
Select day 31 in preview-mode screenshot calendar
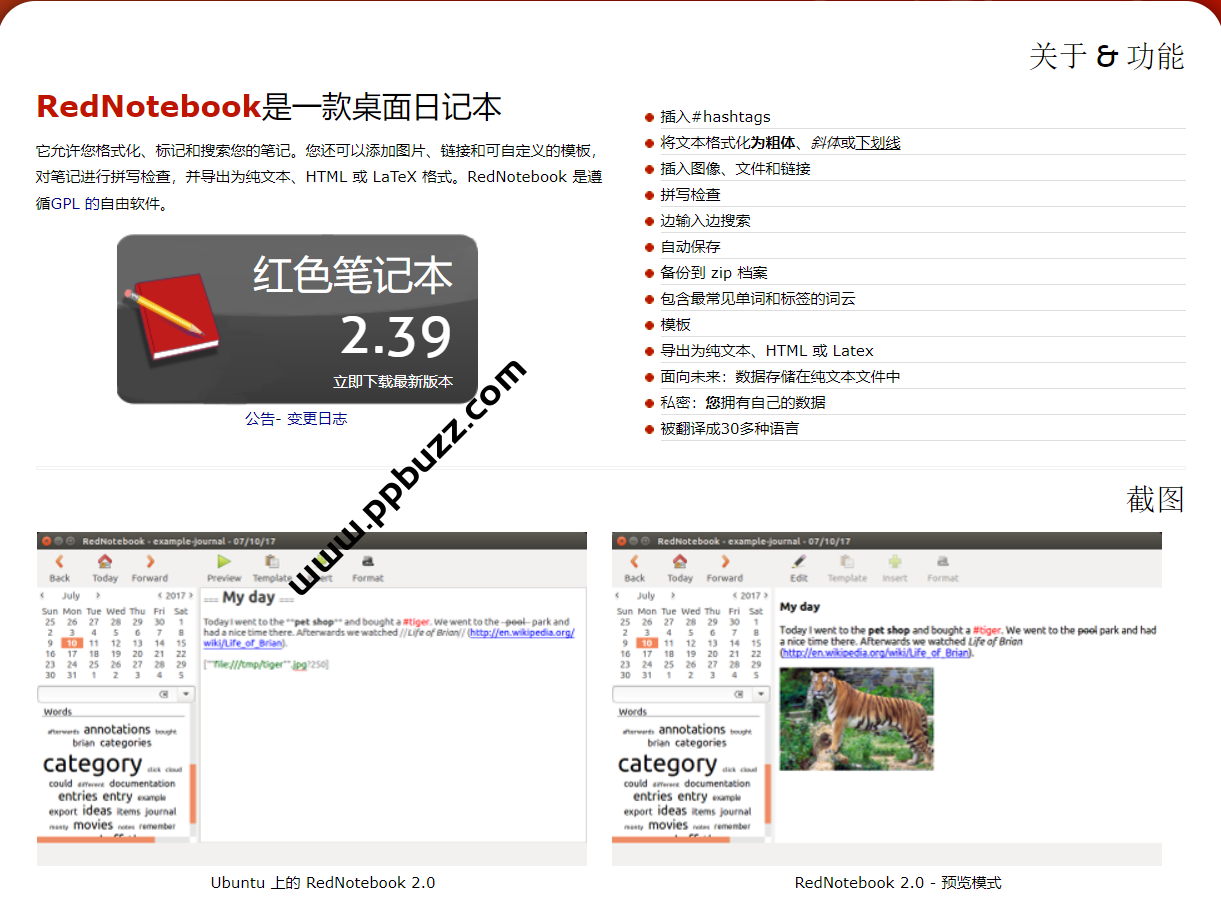point(646,675)
